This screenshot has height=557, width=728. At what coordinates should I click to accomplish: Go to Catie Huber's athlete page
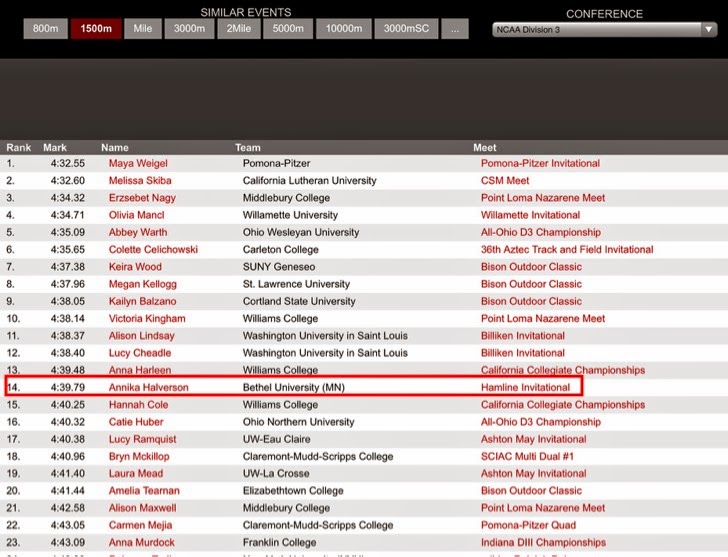[136, 422]
